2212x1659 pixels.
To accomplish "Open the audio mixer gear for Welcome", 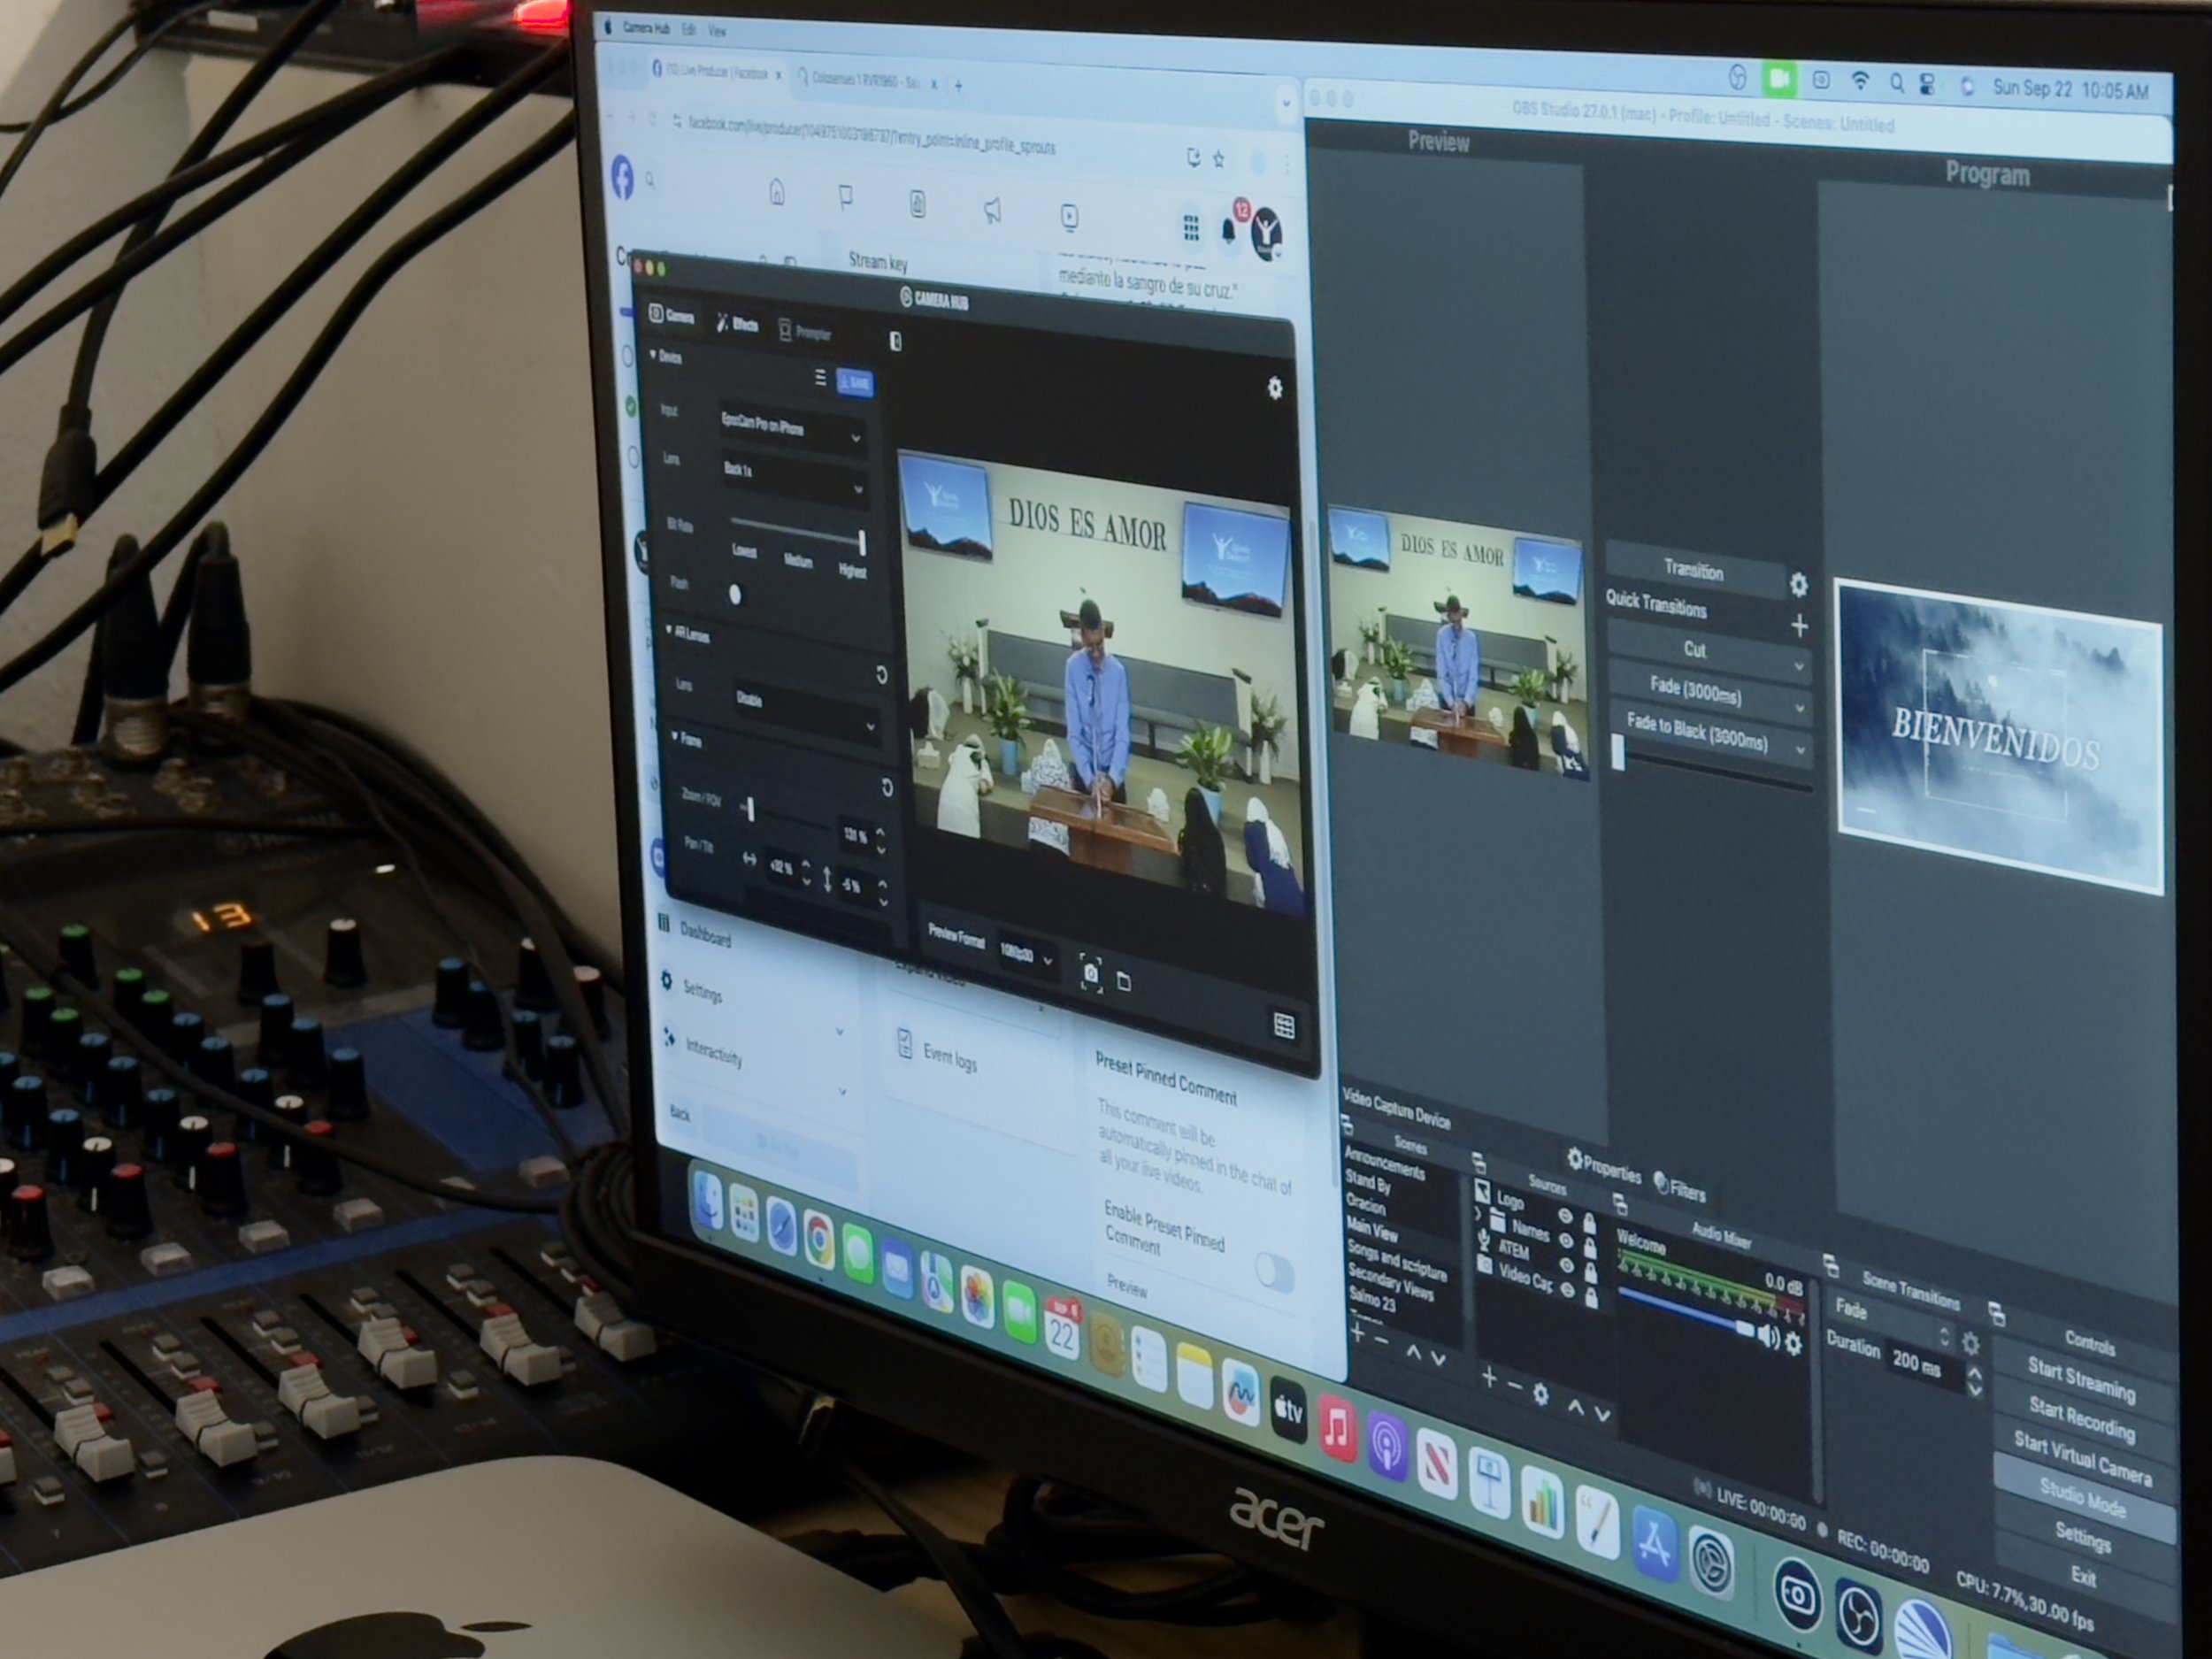I will point(1794,1343).
